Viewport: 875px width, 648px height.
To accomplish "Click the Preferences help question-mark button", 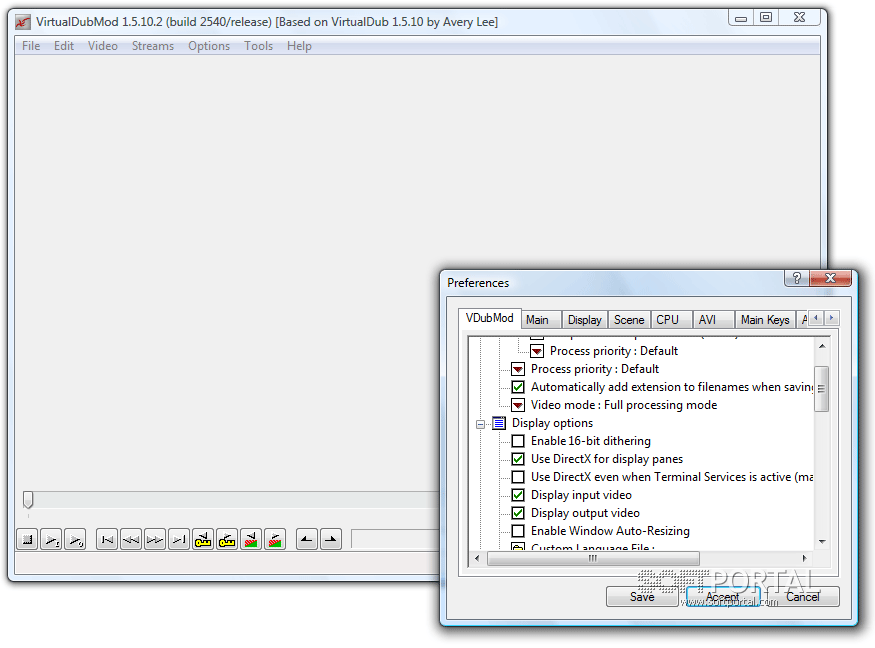I will (x=797, y=277).
